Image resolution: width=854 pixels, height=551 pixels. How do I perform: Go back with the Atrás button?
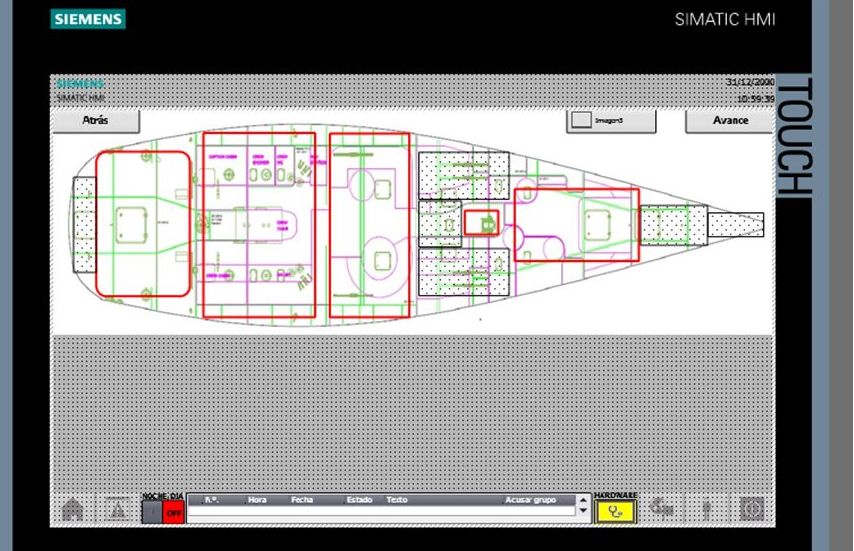coord(95,120)
